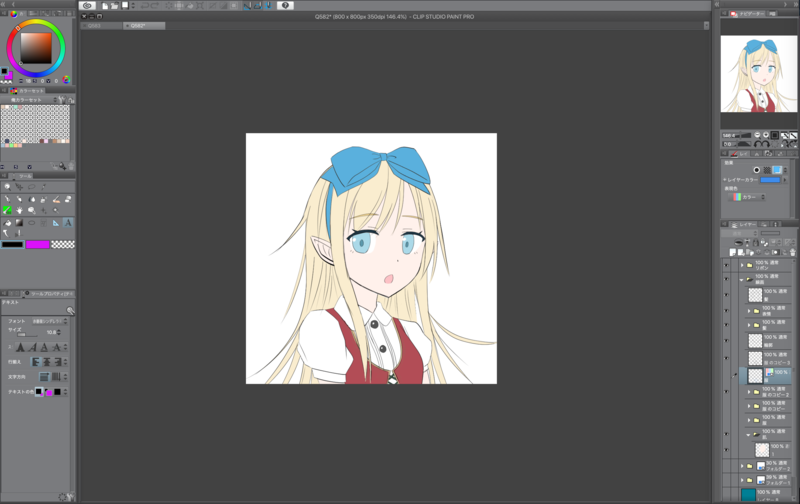
Task: Collapse the 線画 folder
Action: coord(742,280)
